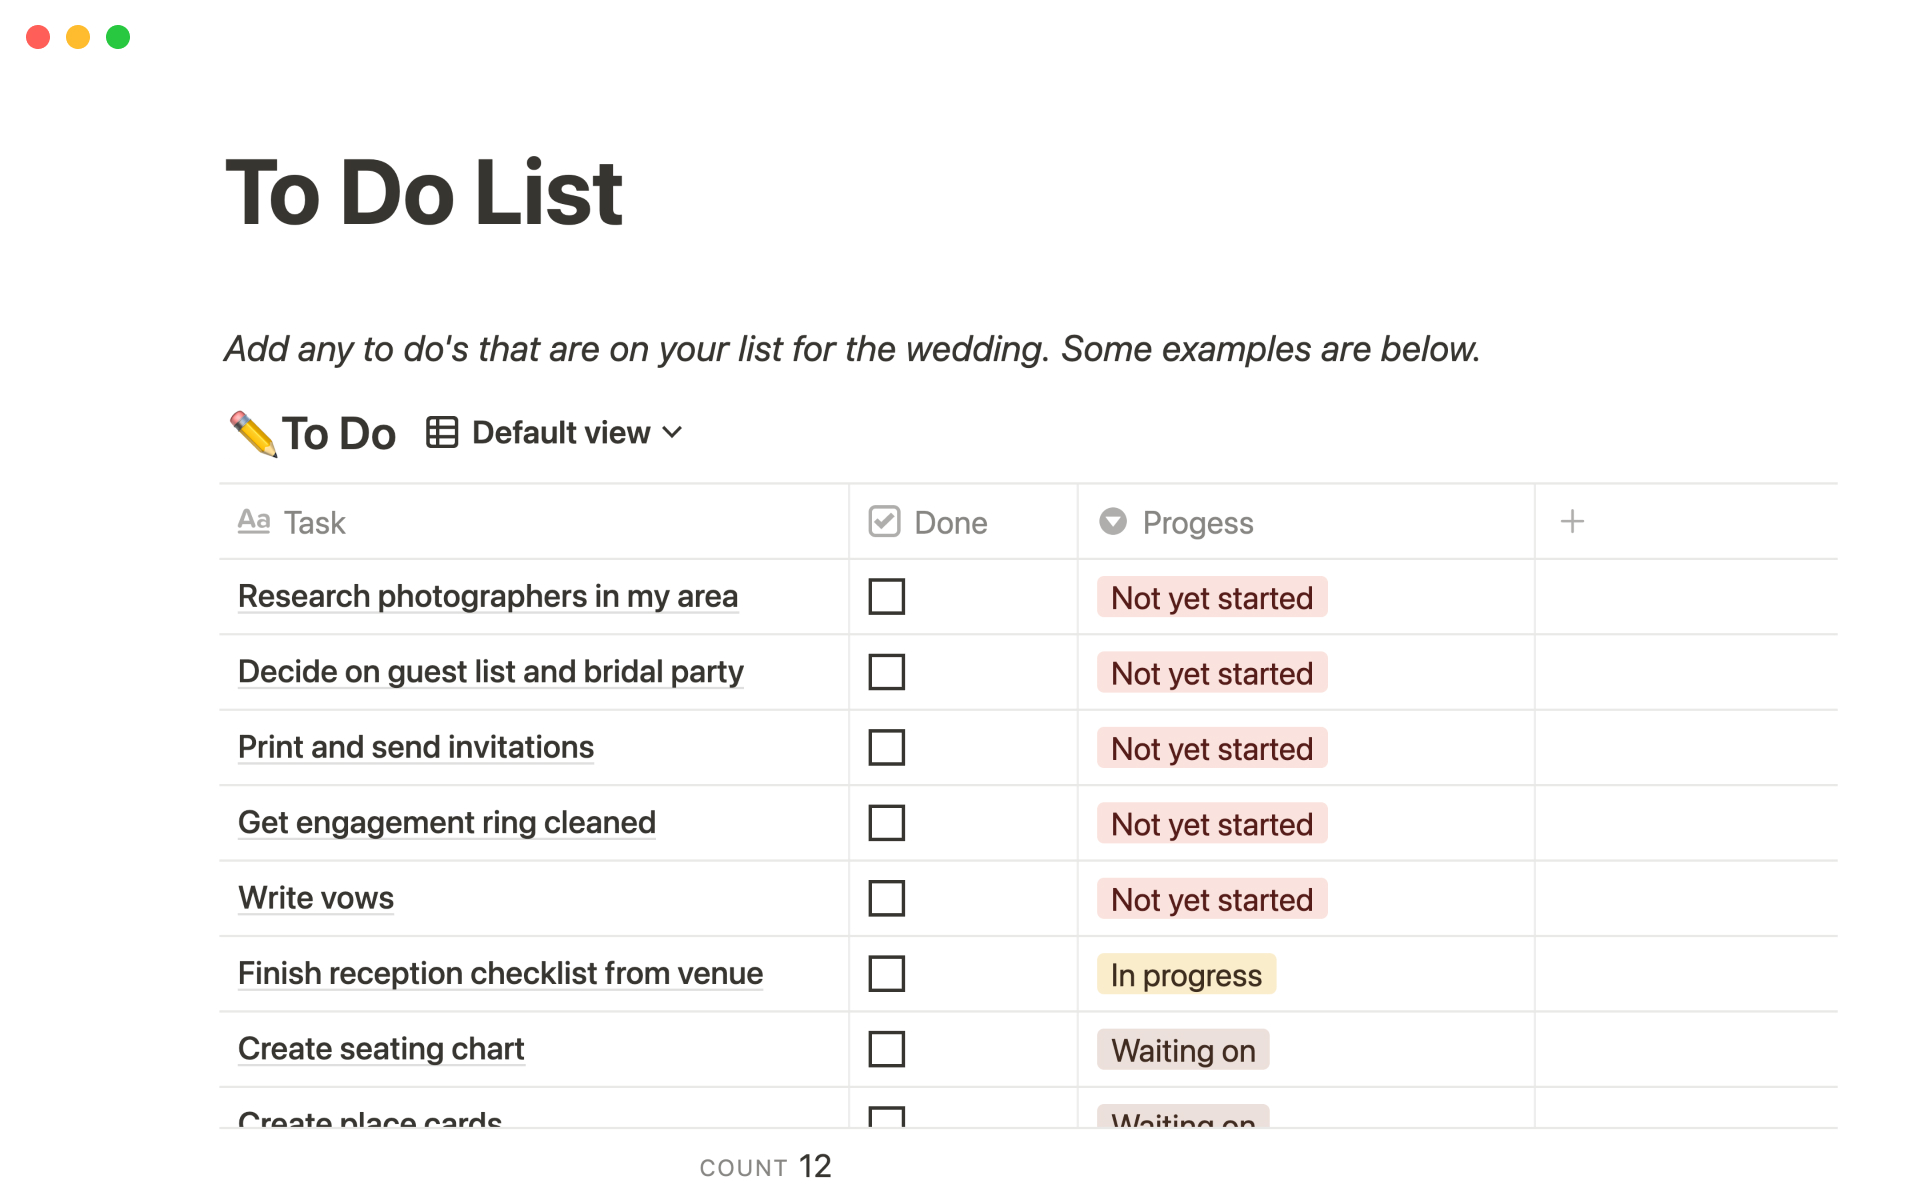Click the Done checkbox column header icon
1920x1200 pixels.
pos(883,523)
